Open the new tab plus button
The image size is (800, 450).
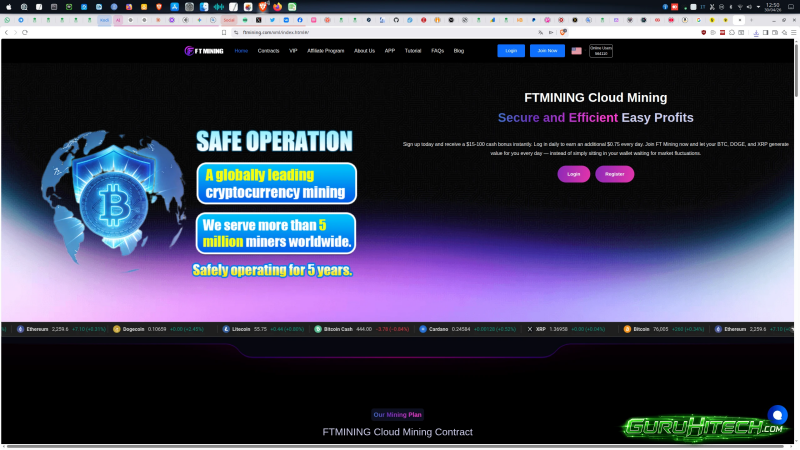tap(752, 20)
